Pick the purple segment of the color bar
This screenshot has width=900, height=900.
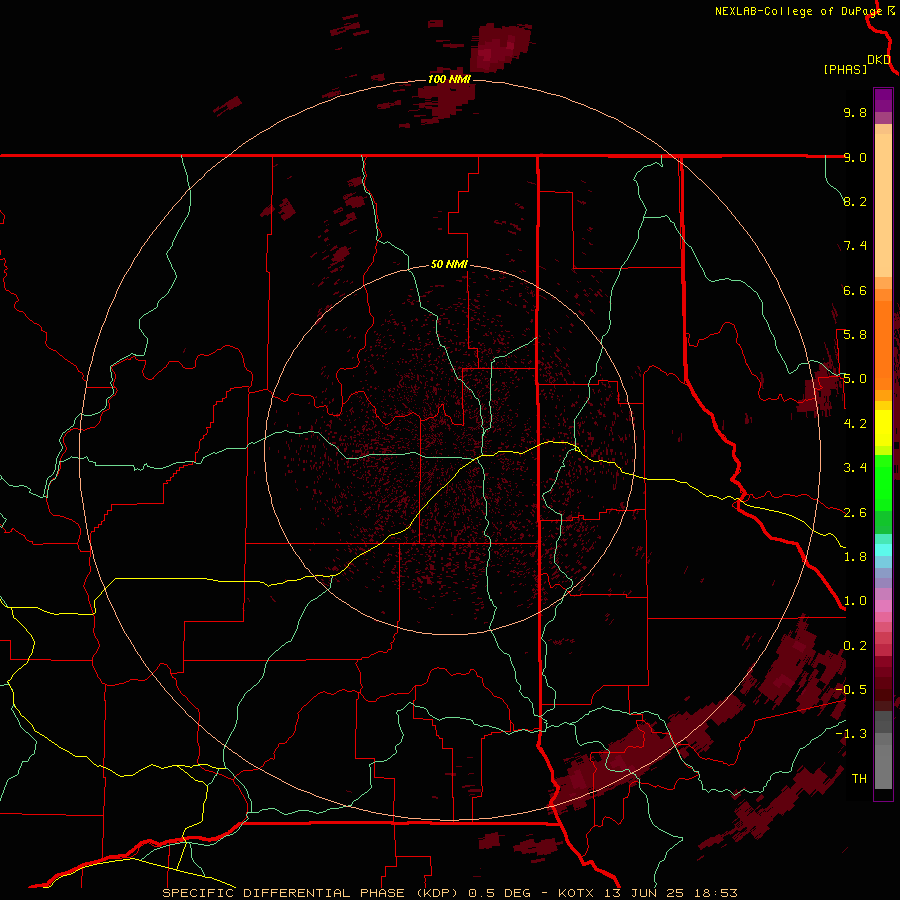(x=883, y=100)
